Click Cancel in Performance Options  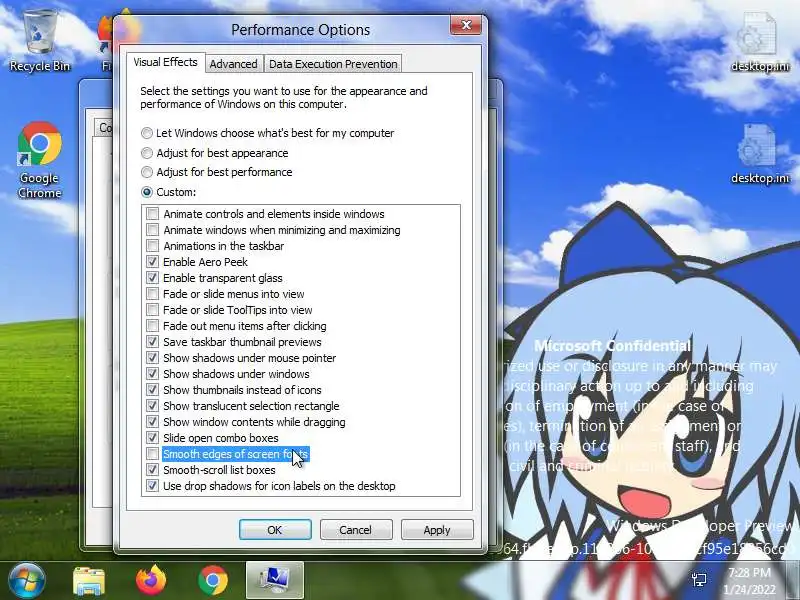(x=356, y=530)
